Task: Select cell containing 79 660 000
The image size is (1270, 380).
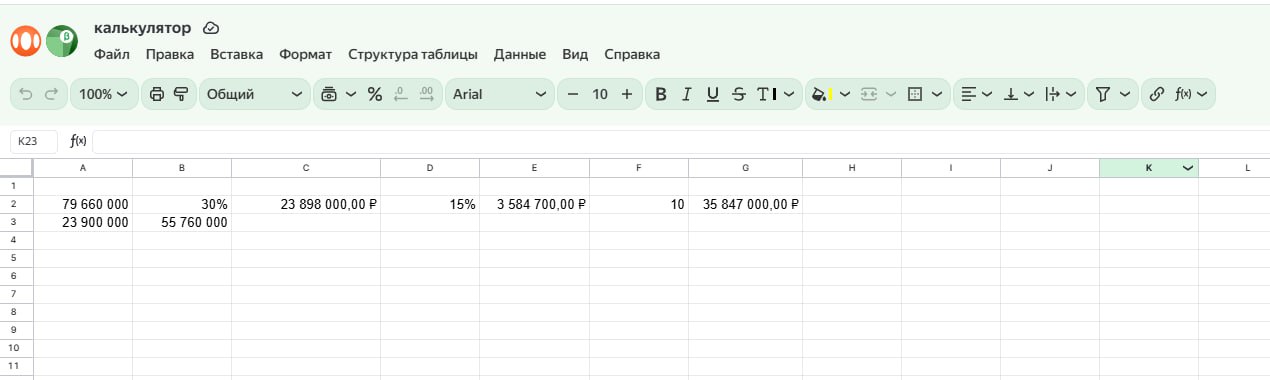Action: (x=82, y=204)
